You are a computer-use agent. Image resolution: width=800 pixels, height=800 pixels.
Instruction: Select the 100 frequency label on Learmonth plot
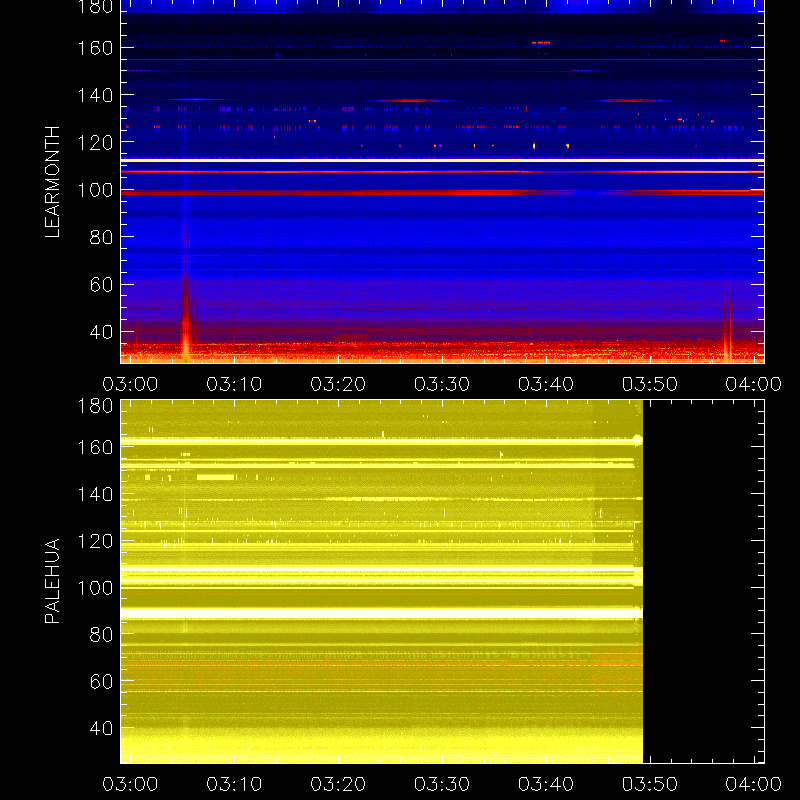[95, 190]
